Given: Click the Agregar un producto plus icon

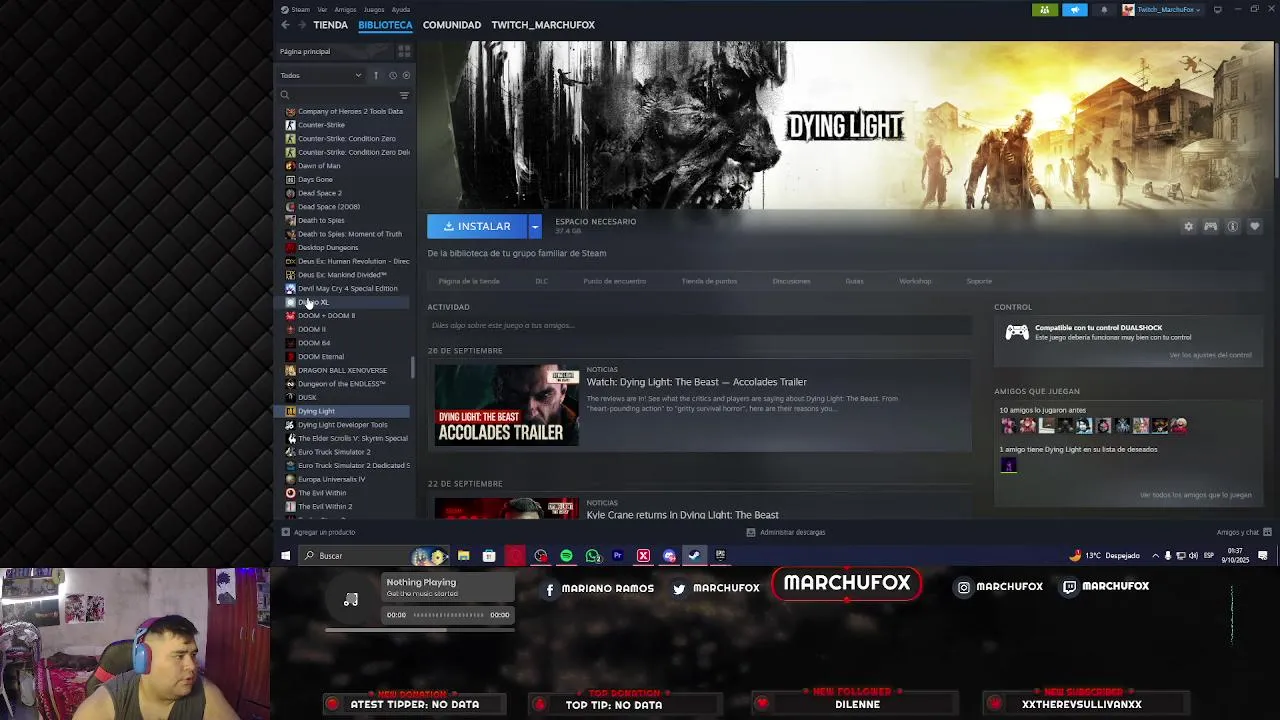Looking at the screenshot, I should pos(285,532).
